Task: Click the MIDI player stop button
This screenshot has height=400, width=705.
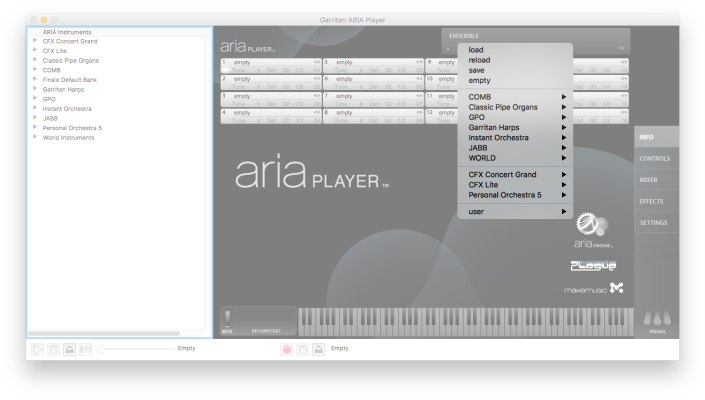Action: pos(54,349)
